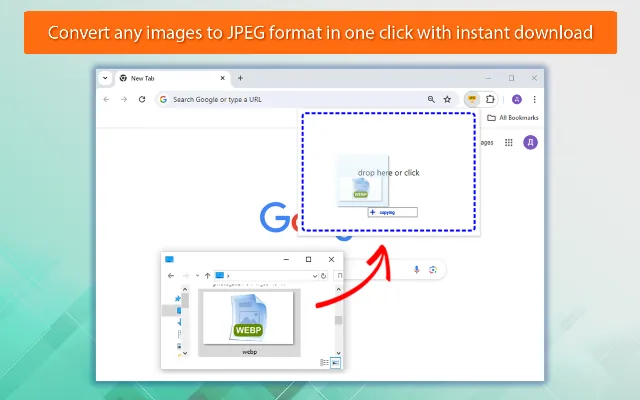Open the Google apps grid

coord(509,142)
